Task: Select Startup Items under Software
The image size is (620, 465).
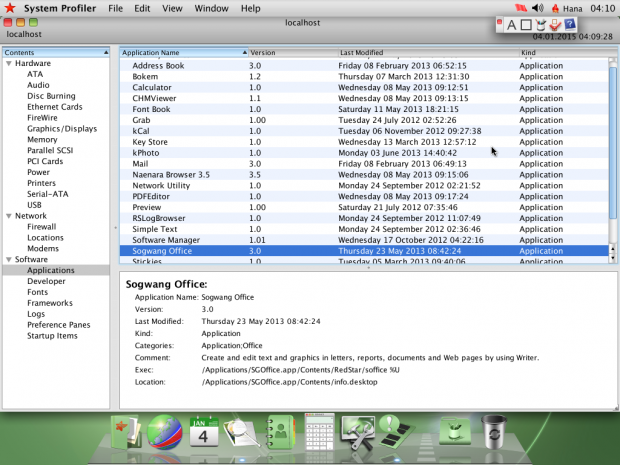Action: coord(52,336)
